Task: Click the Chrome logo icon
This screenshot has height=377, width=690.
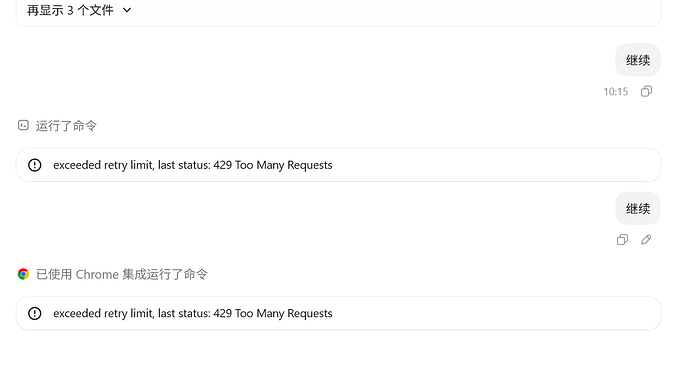Action: (23, 274)
